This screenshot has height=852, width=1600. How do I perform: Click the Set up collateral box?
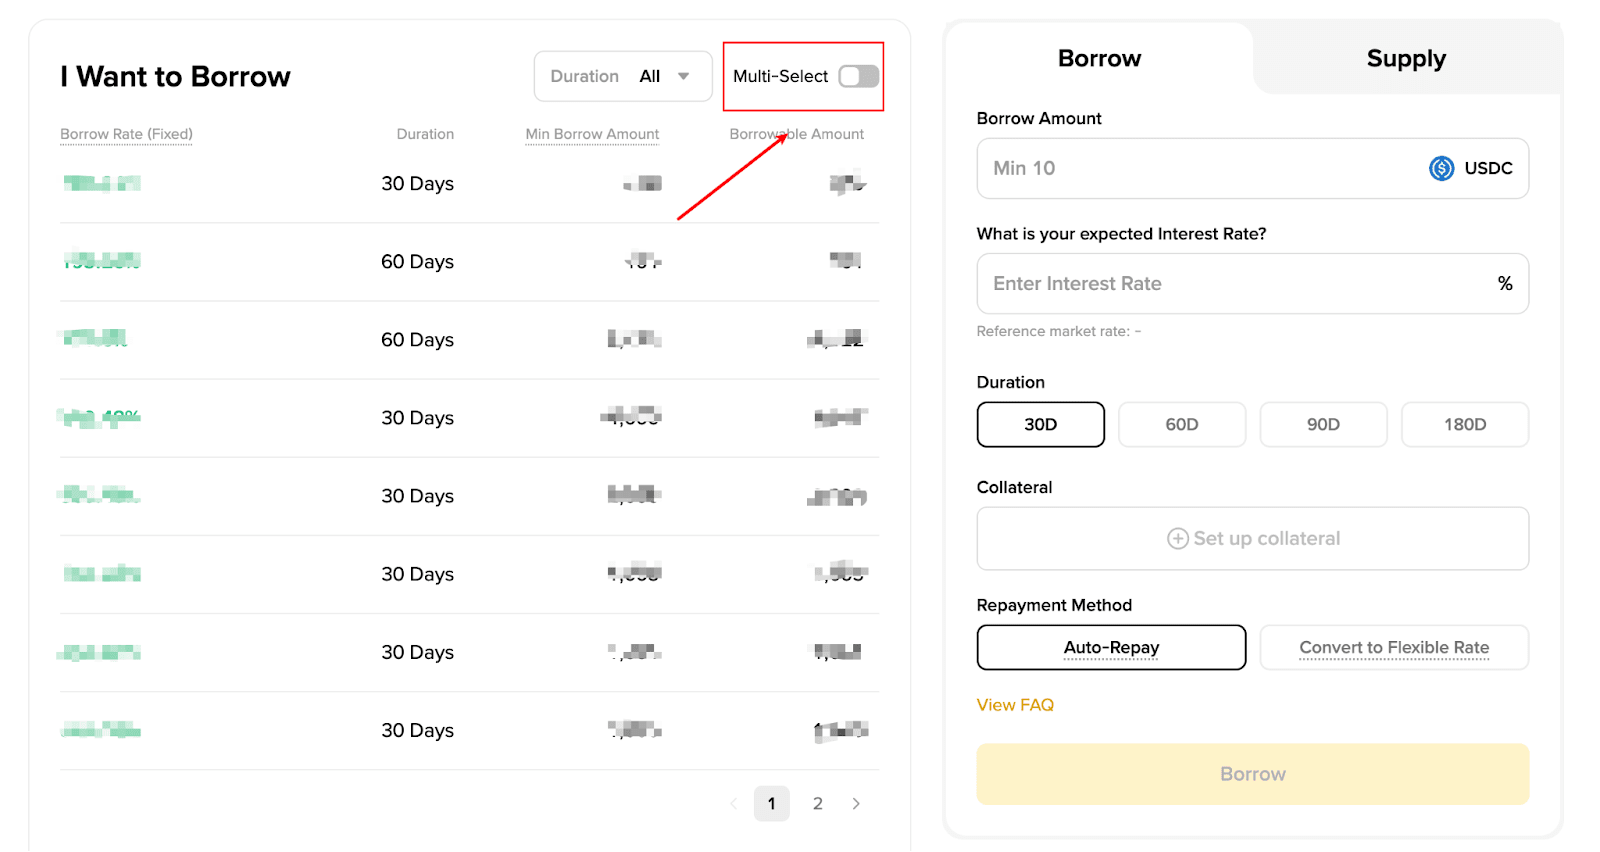click(x=1252, y=539)
